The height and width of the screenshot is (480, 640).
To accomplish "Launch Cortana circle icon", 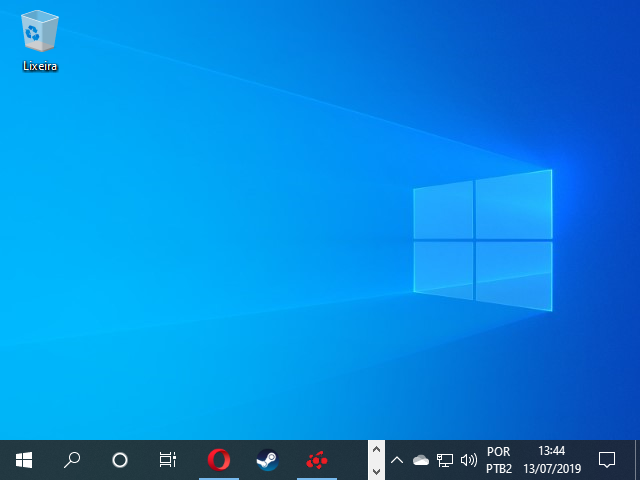I will [120, 460].
